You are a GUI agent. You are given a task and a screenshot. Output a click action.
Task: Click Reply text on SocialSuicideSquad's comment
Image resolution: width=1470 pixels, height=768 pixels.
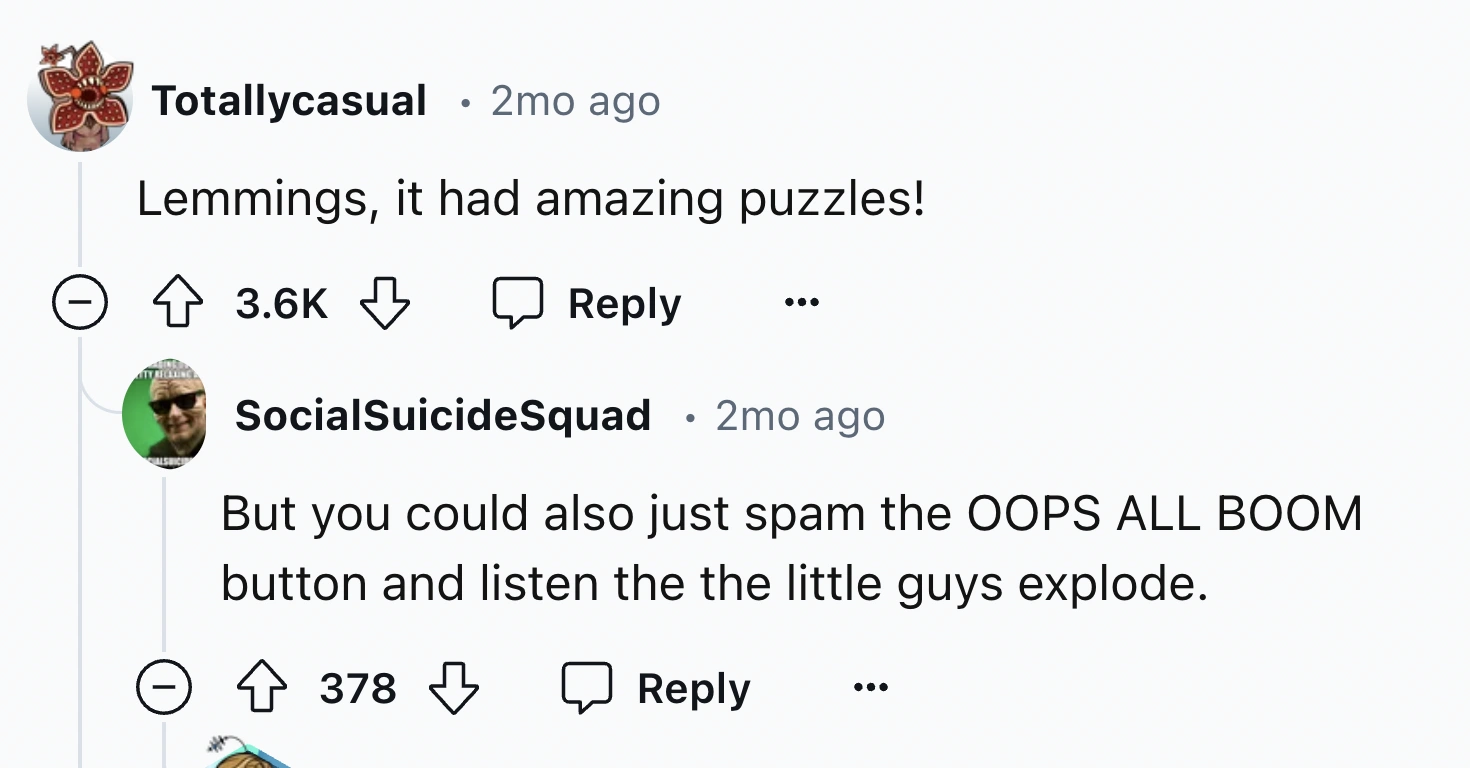point(694,689)
